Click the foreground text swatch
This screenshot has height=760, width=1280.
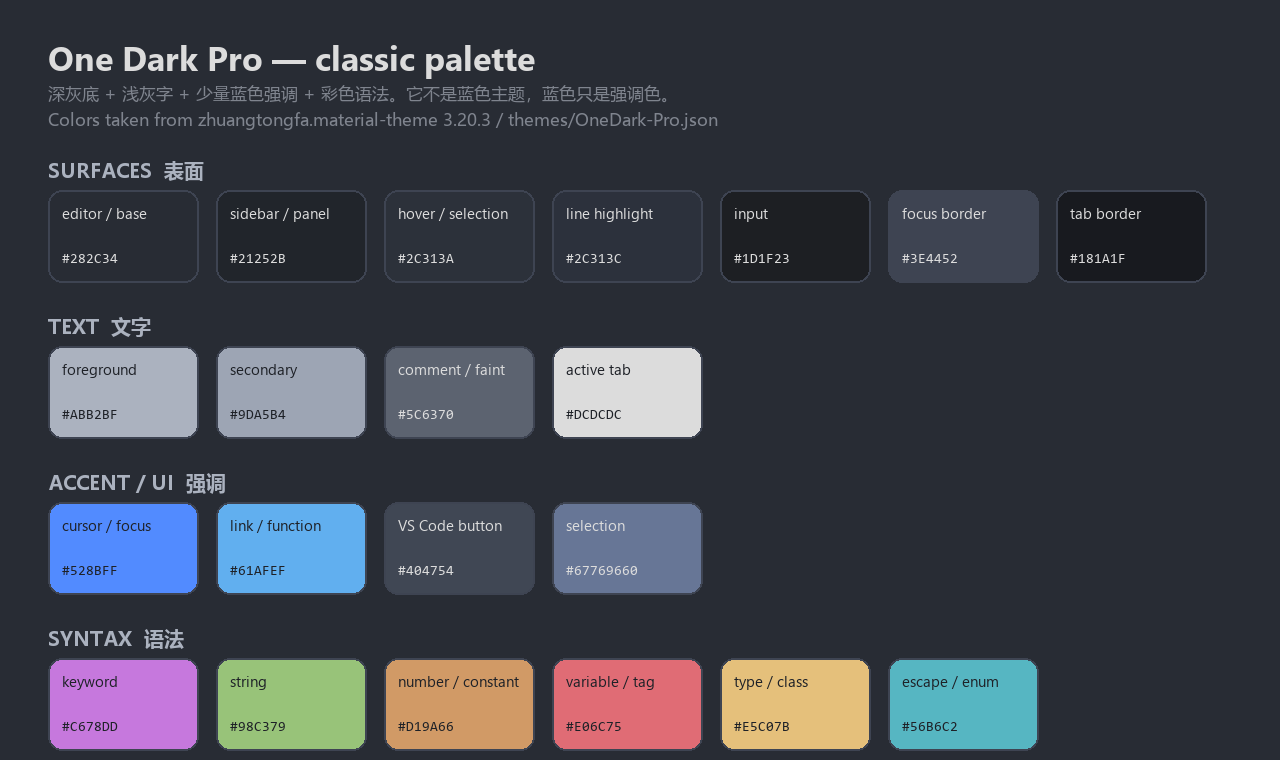123,392
